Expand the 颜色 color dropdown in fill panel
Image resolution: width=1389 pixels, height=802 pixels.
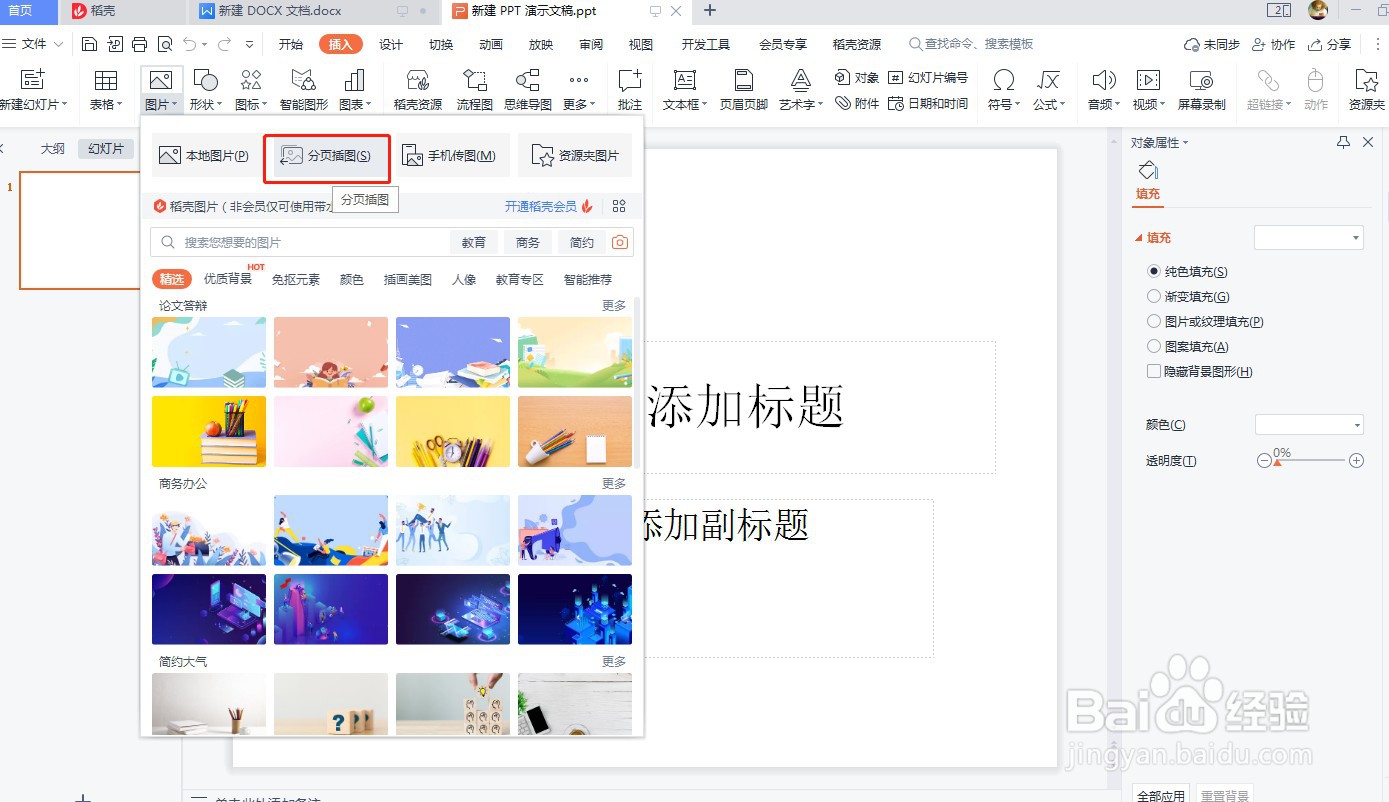pos(1309,424)
